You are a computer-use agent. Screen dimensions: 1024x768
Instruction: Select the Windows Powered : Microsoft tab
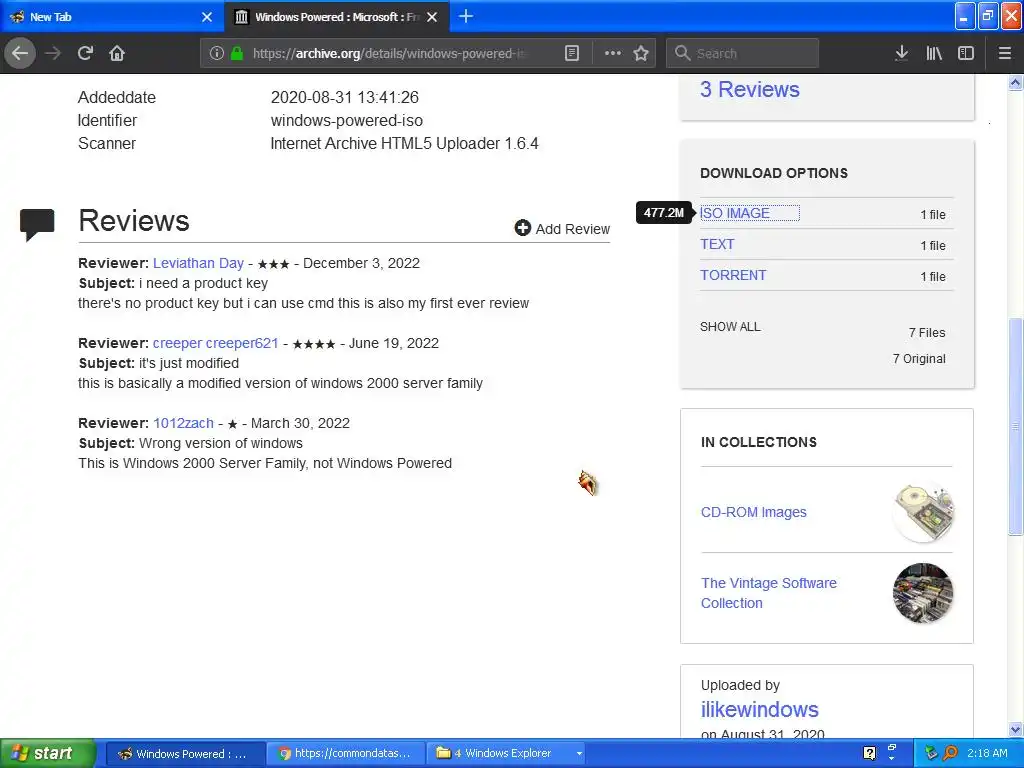pyautogui.click(x=336, y=17)
